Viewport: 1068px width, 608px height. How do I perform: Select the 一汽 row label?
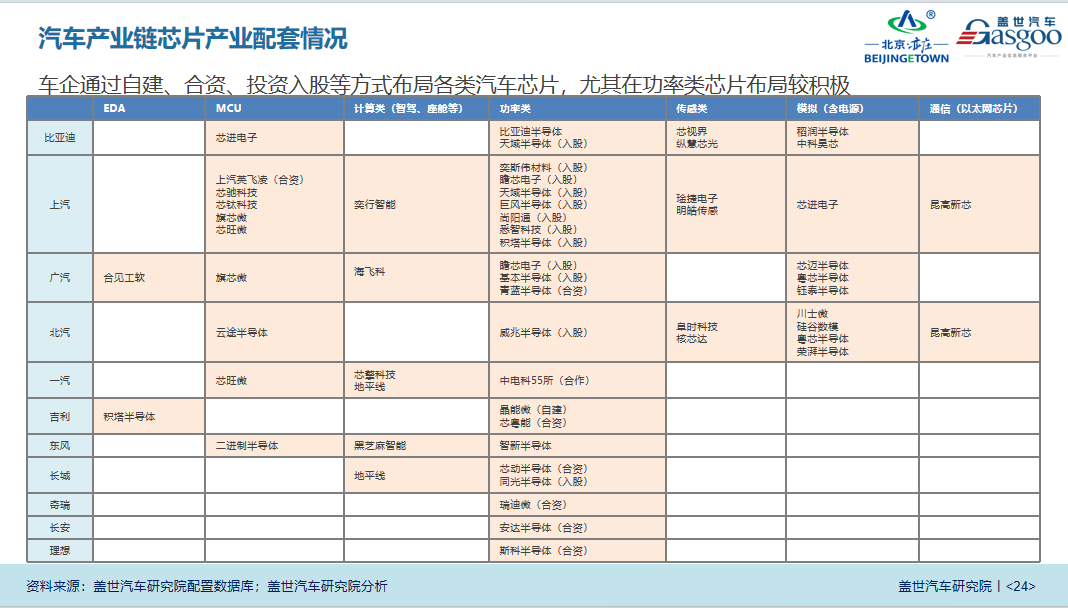point(60,380)
